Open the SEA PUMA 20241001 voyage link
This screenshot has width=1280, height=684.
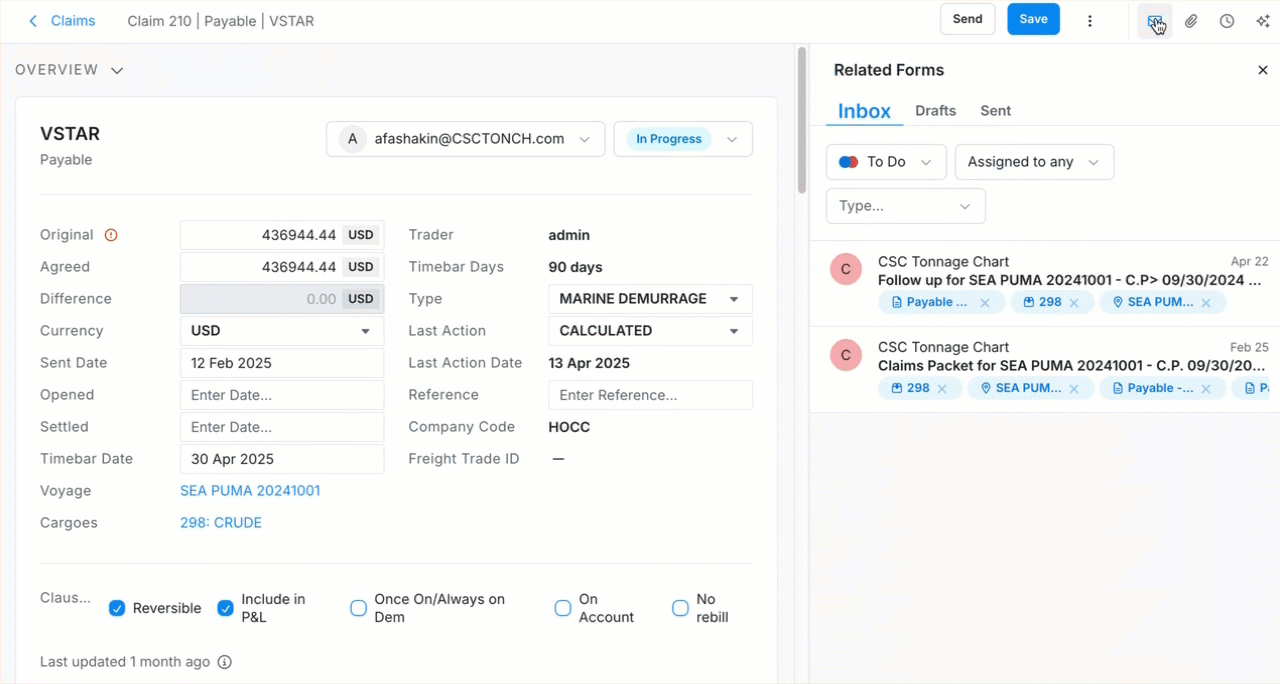coord(250,491)
